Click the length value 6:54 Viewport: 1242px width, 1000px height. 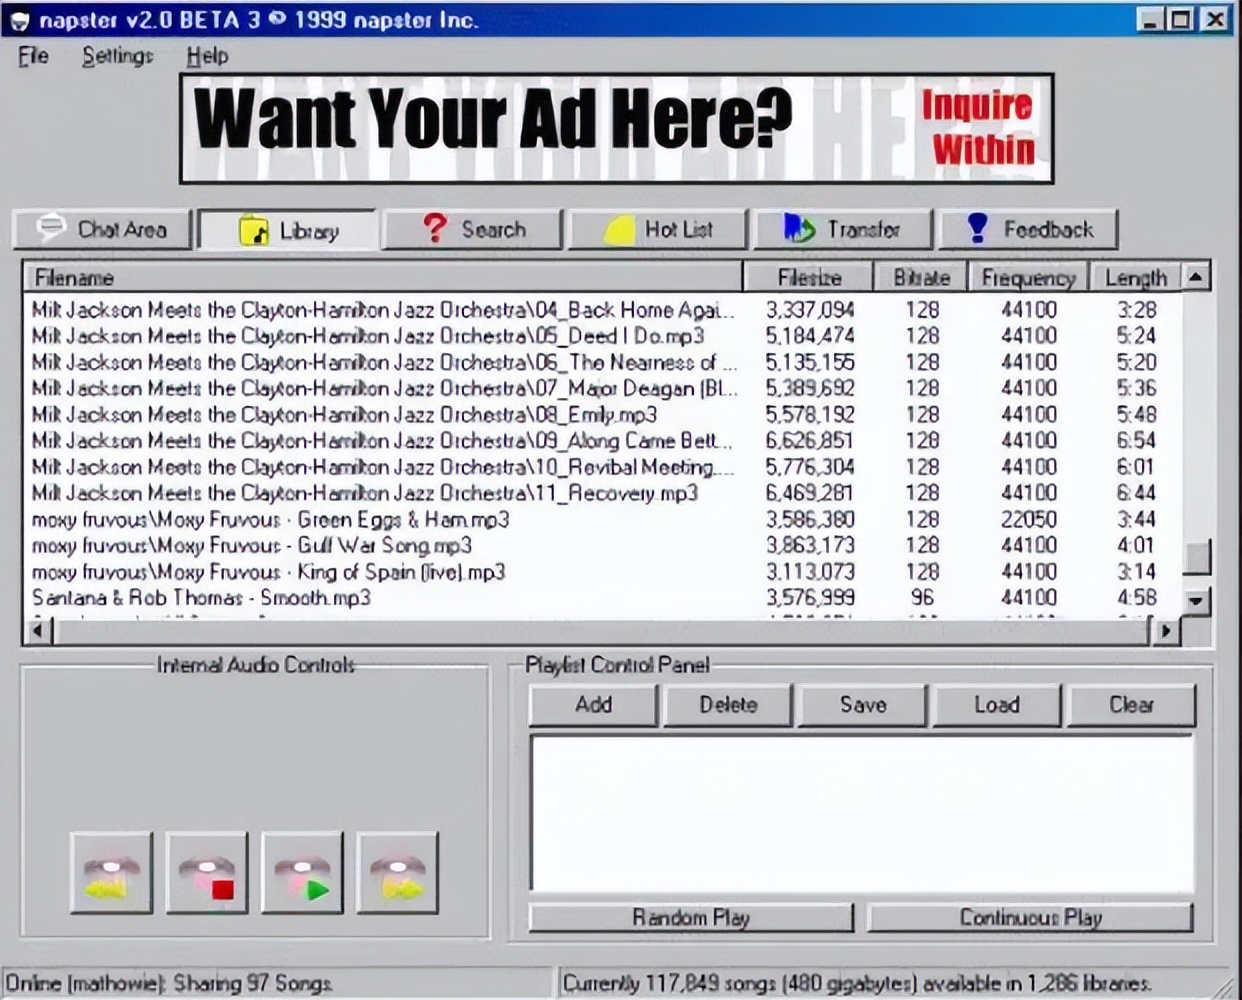[1137, 441]
